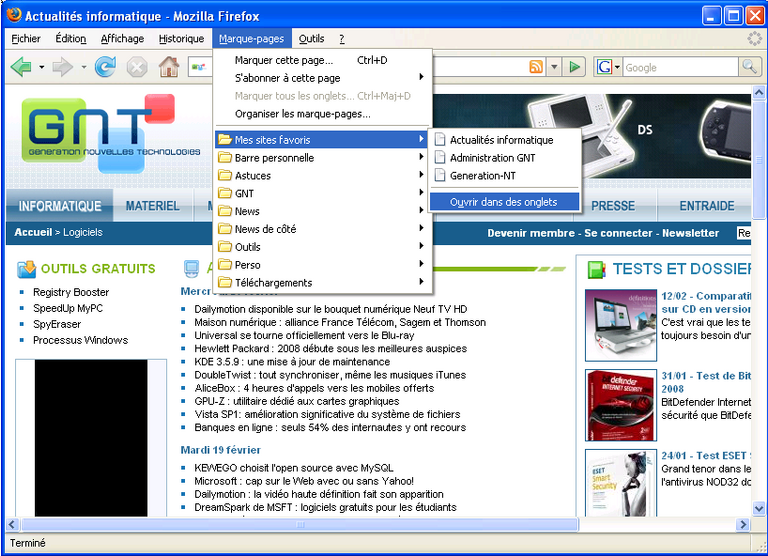Open the BitDefender box thumbnail

pyautogui.click(x=621, y=405)
